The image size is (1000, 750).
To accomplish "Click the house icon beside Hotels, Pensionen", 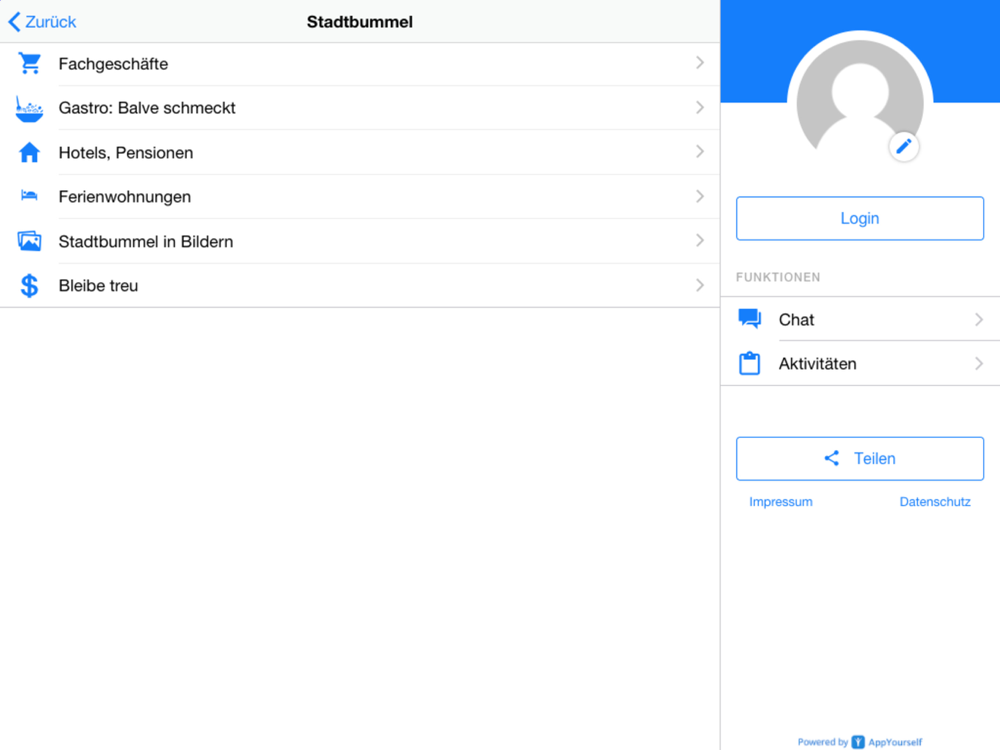I will point(29,152).
